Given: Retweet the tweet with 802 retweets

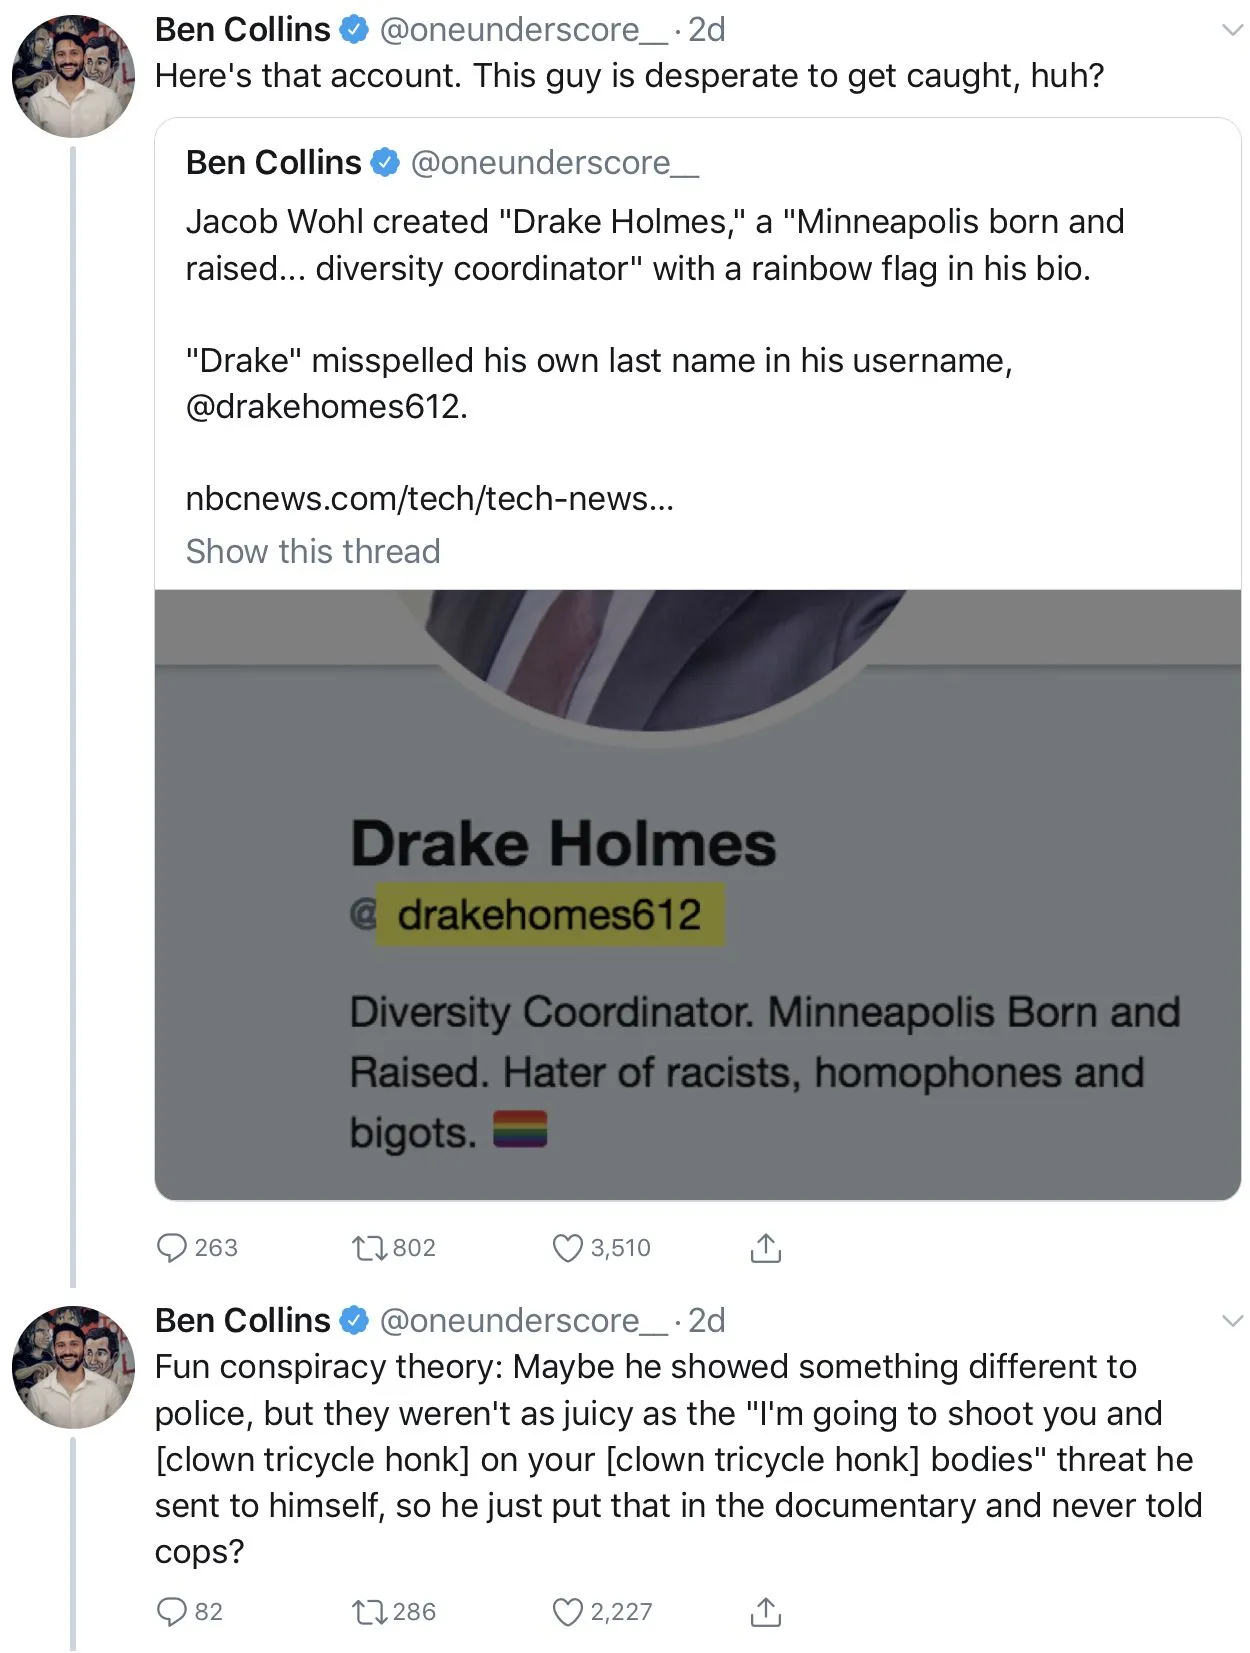Looking at the screenshot, I should pos(368,1247).
